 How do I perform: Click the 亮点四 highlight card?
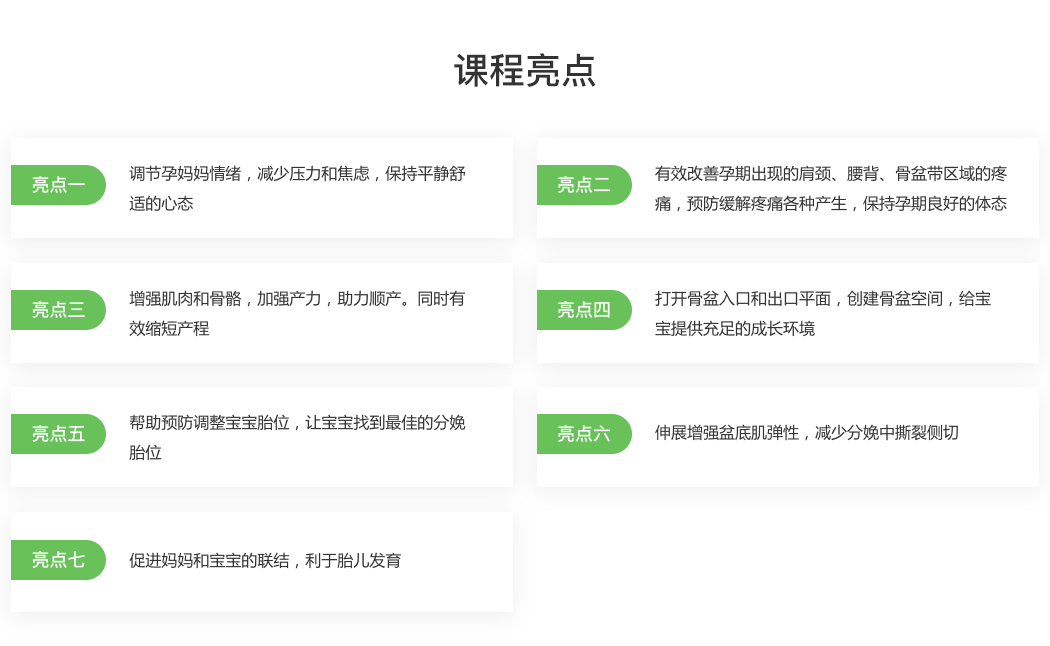tap(788, 312)
